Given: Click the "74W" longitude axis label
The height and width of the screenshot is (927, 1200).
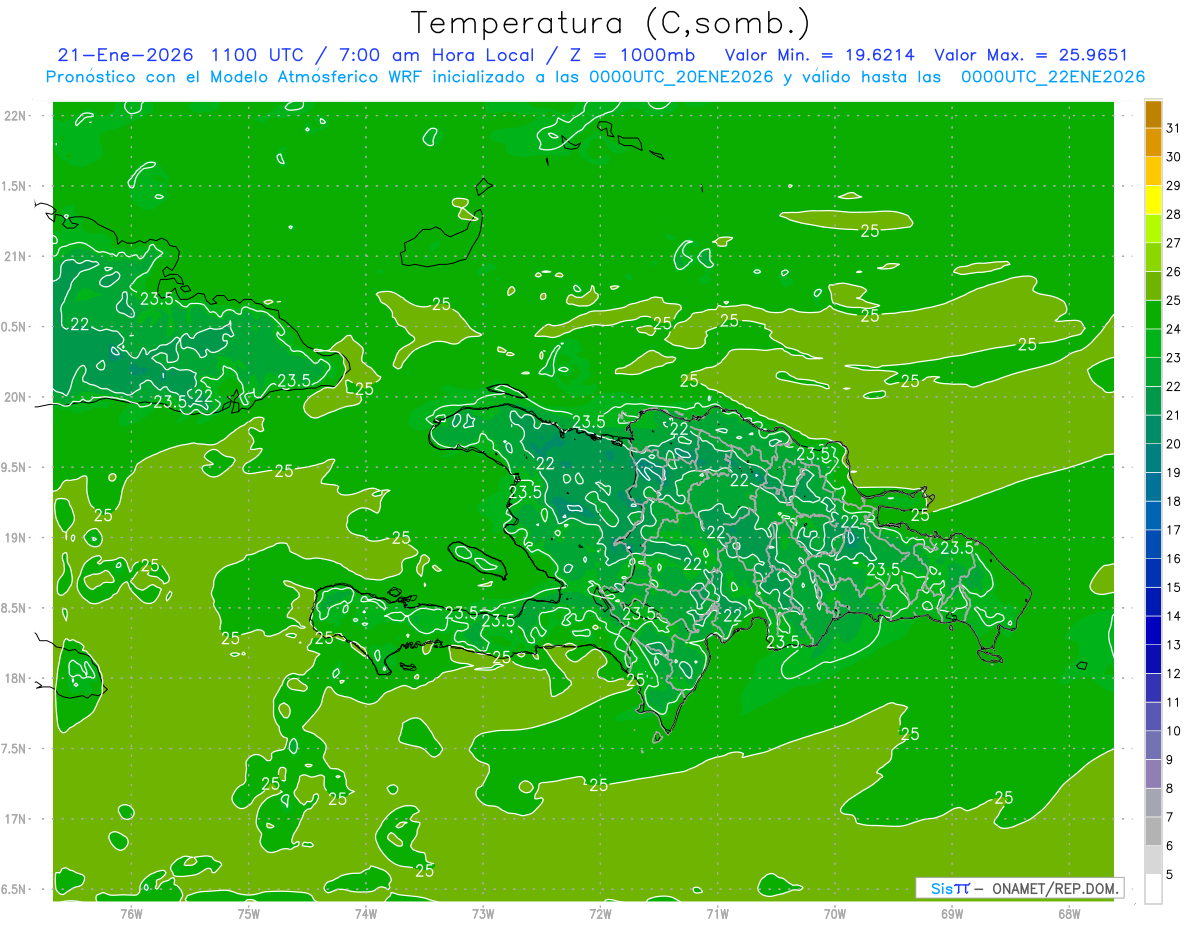Looking at the screenshot, I should pos(365,914).
